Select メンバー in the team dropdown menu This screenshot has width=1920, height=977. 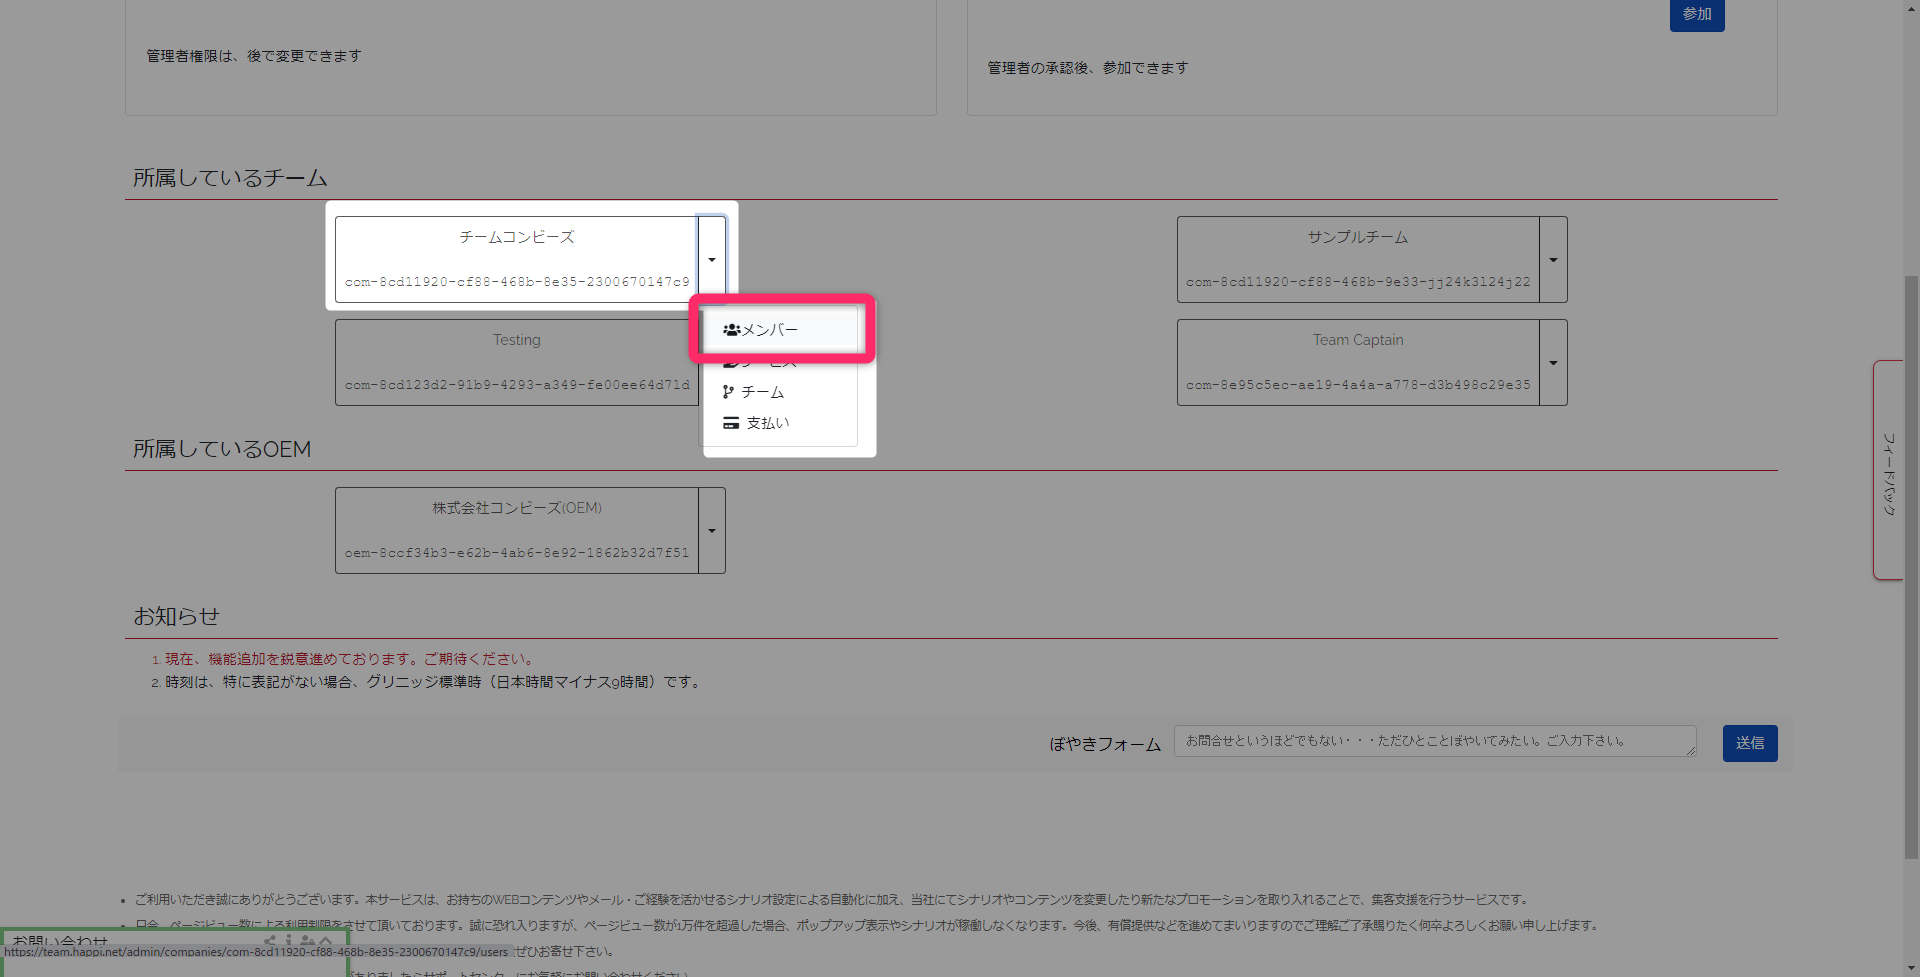780,330
